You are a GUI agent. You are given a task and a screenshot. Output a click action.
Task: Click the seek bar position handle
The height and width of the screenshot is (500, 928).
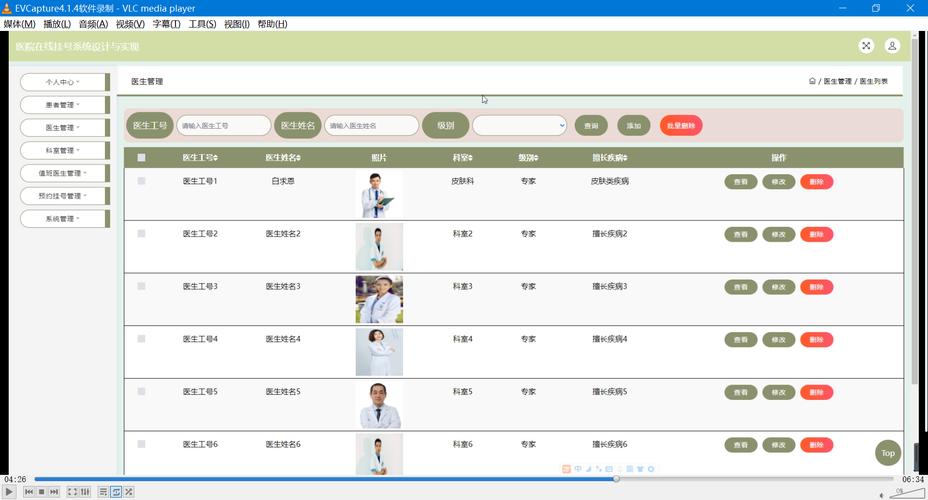pos(616,479)
